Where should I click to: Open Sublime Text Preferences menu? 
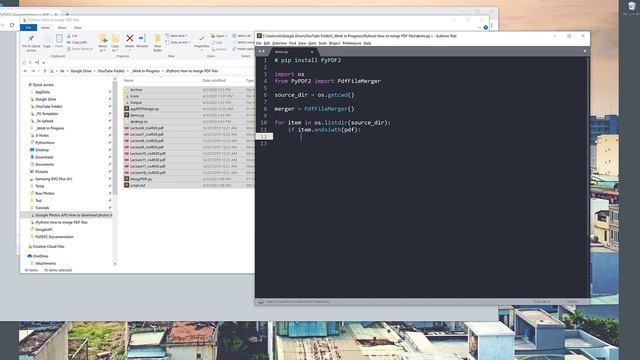(x=351, y=43)
